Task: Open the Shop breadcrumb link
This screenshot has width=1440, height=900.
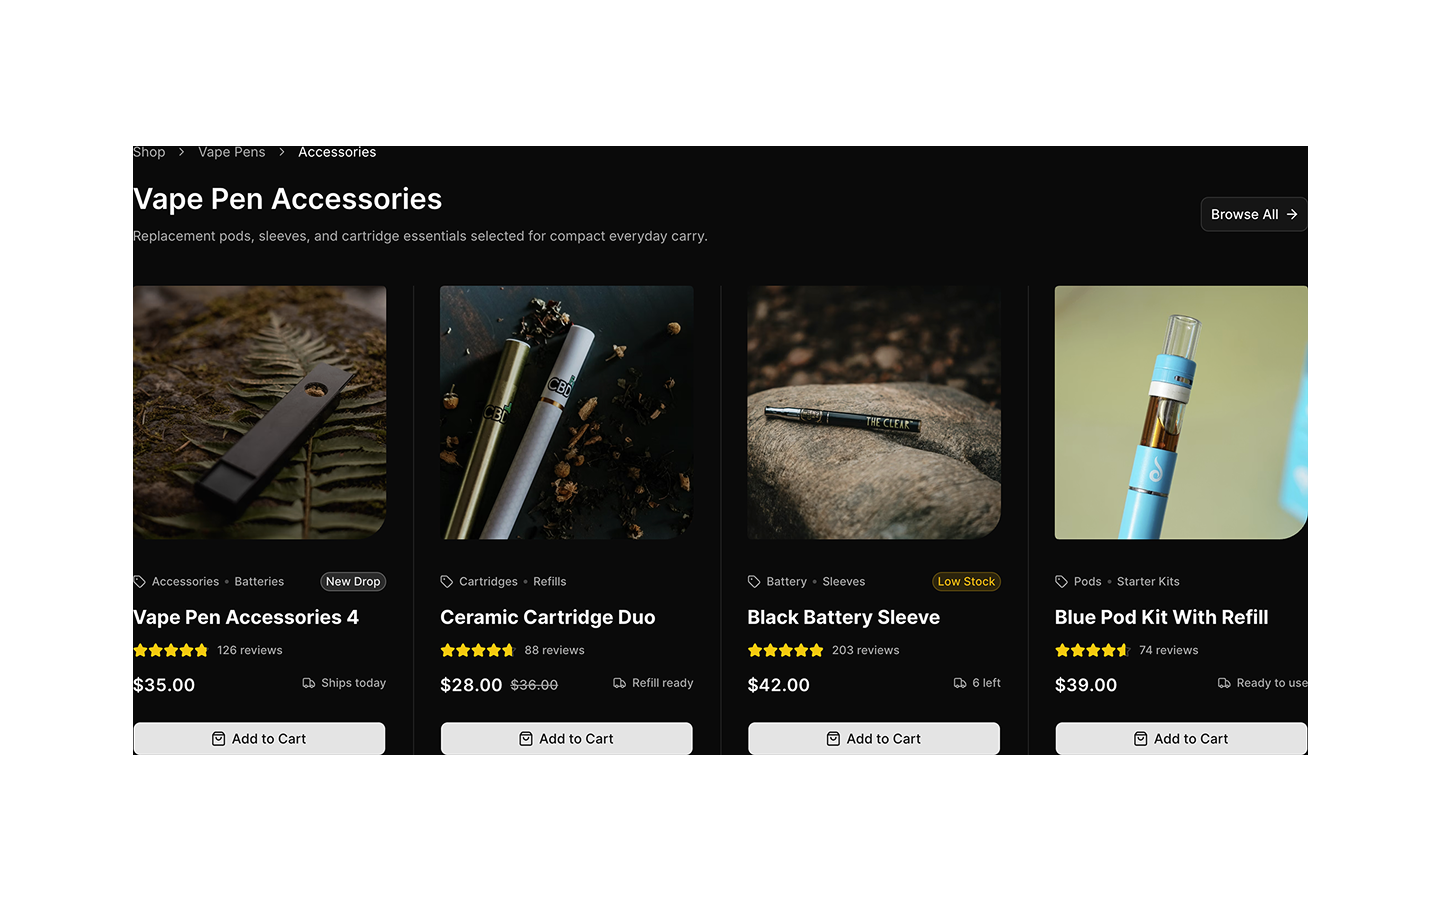Action: (149, 152)
